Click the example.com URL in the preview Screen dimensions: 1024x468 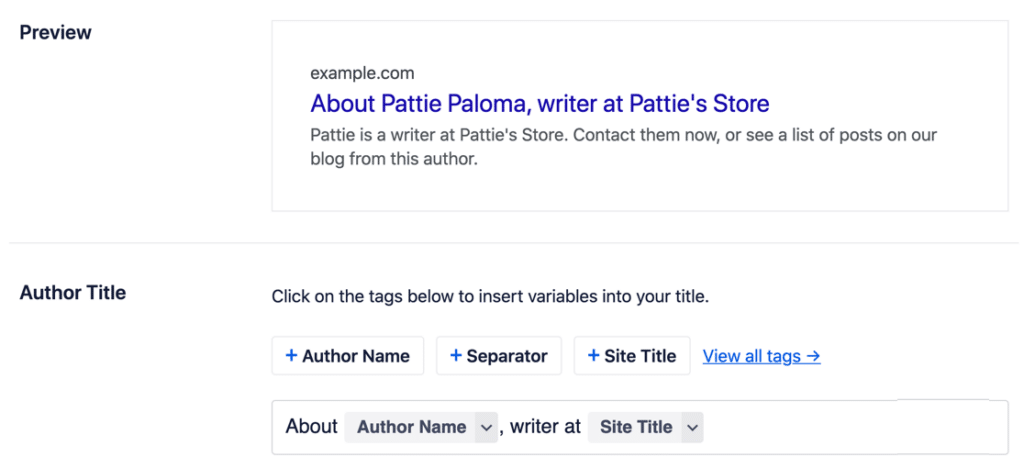click(362, 73)
